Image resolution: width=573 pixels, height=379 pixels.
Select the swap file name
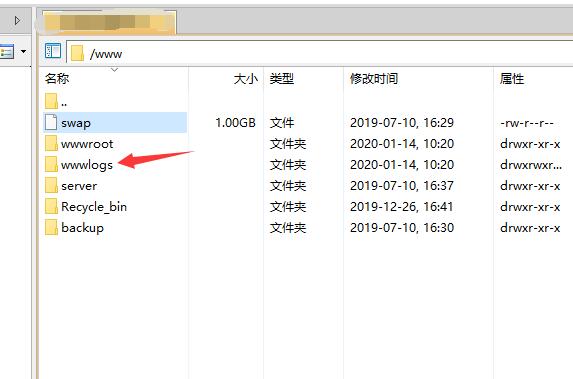[76, 123]
